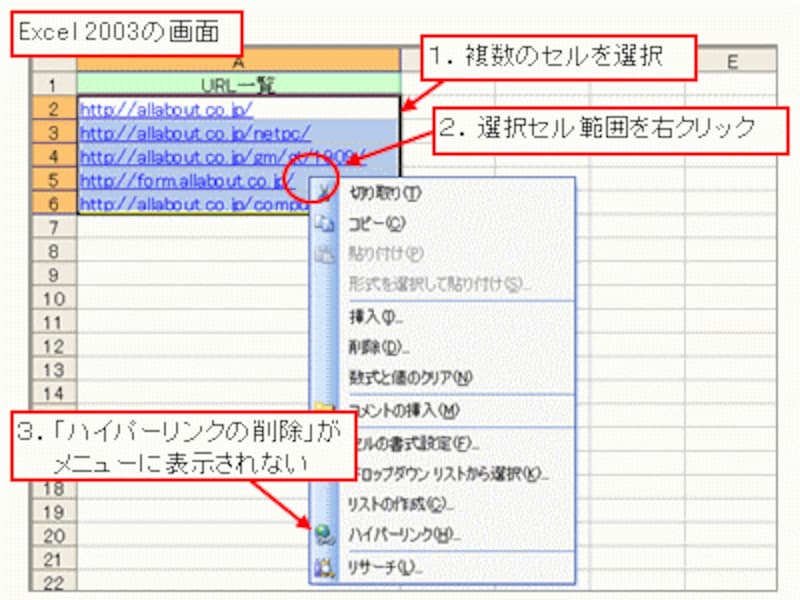The image size is (800, 600).
Task: Select row 6 header
Action: [x=54, y=204]
